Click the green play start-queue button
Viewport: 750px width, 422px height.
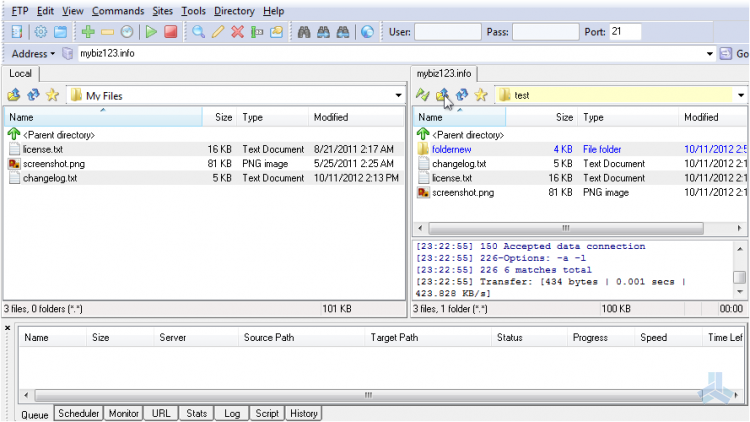[x=151, y=32]
